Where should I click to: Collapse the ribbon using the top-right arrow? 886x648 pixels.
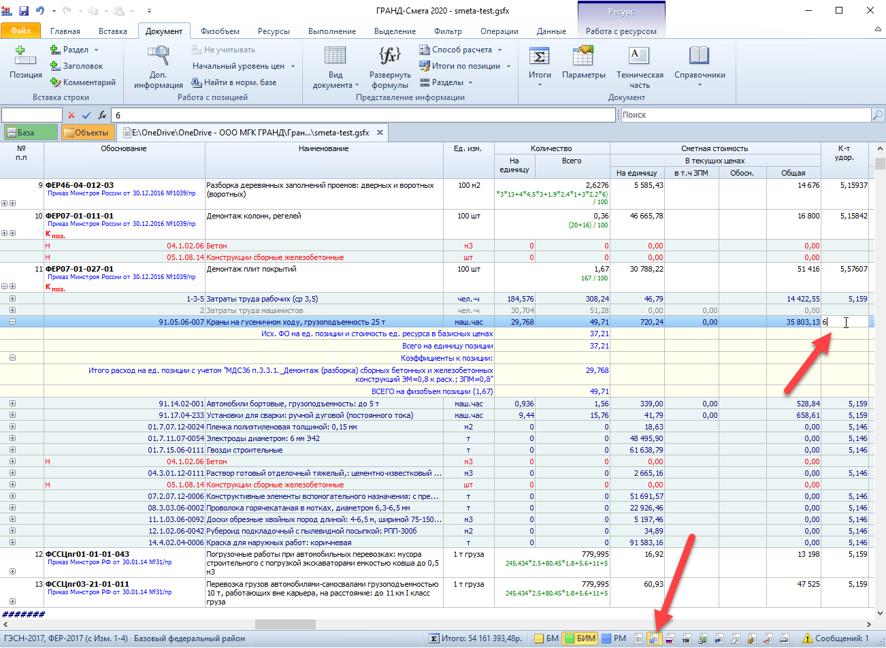(878, 30)
